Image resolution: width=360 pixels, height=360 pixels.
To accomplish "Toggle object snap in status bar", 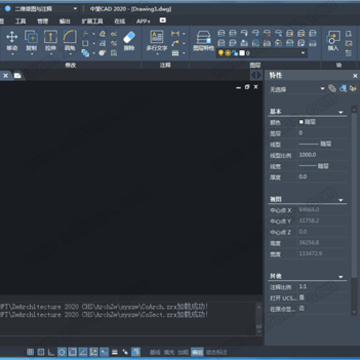I will click(72, 352).
